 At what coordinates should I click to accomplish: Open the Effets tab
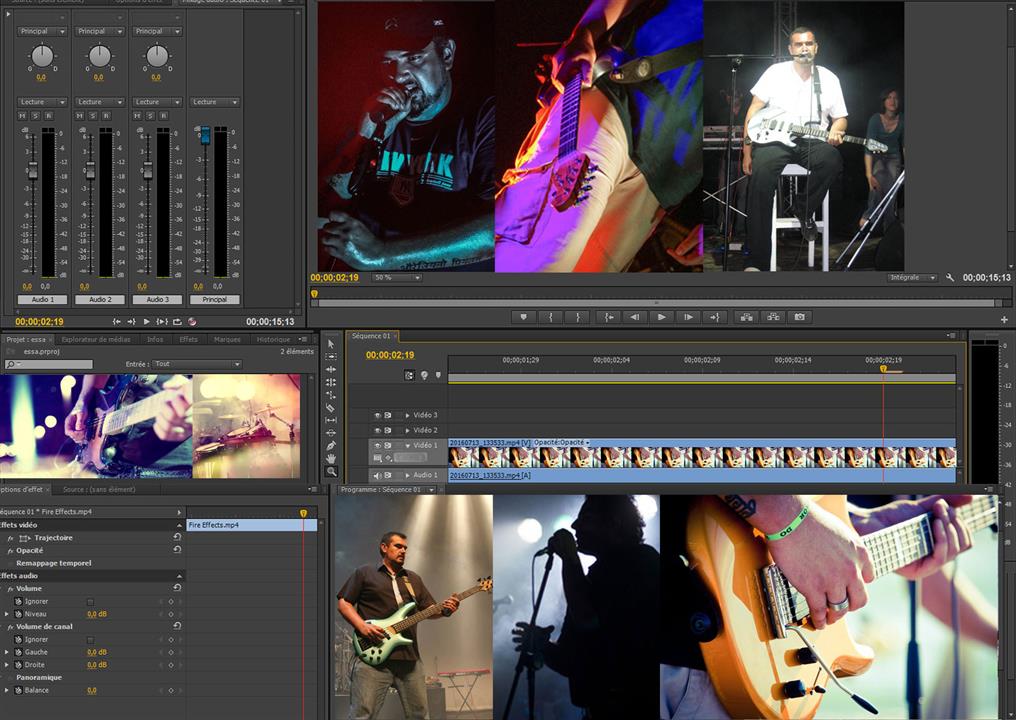189,339
